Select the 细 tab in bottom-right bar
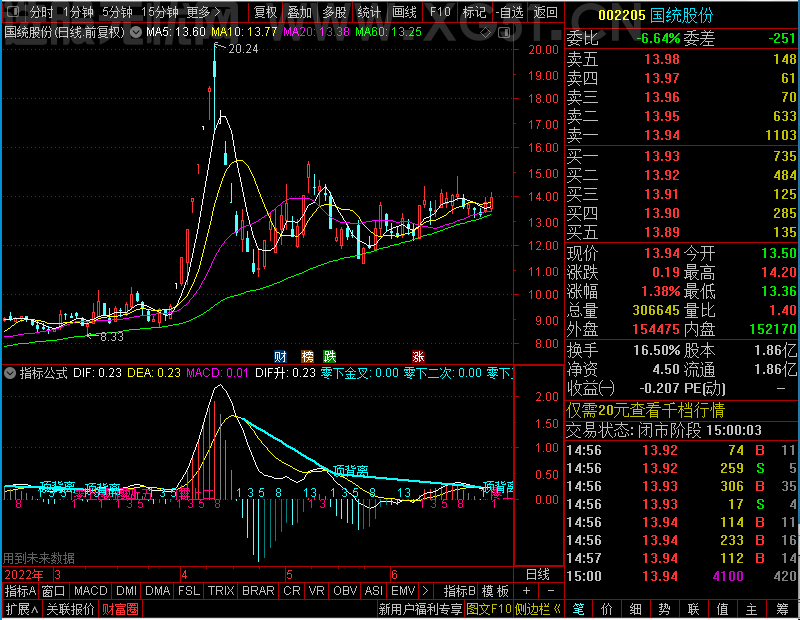The width and height of the screenshot is (800, 620). (636, 609)
